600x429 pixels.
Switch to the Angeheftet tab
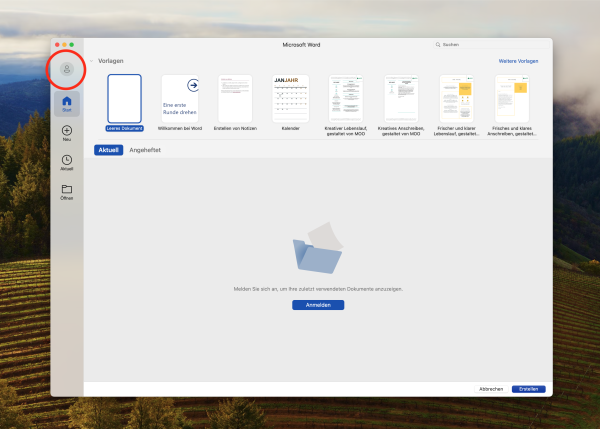point(145,150)
